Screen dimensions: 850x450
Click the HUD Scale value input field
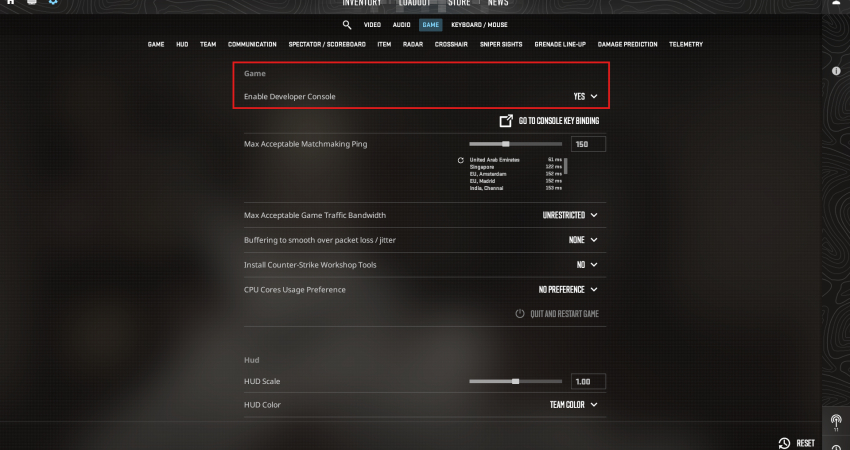(x=588, y=382)
